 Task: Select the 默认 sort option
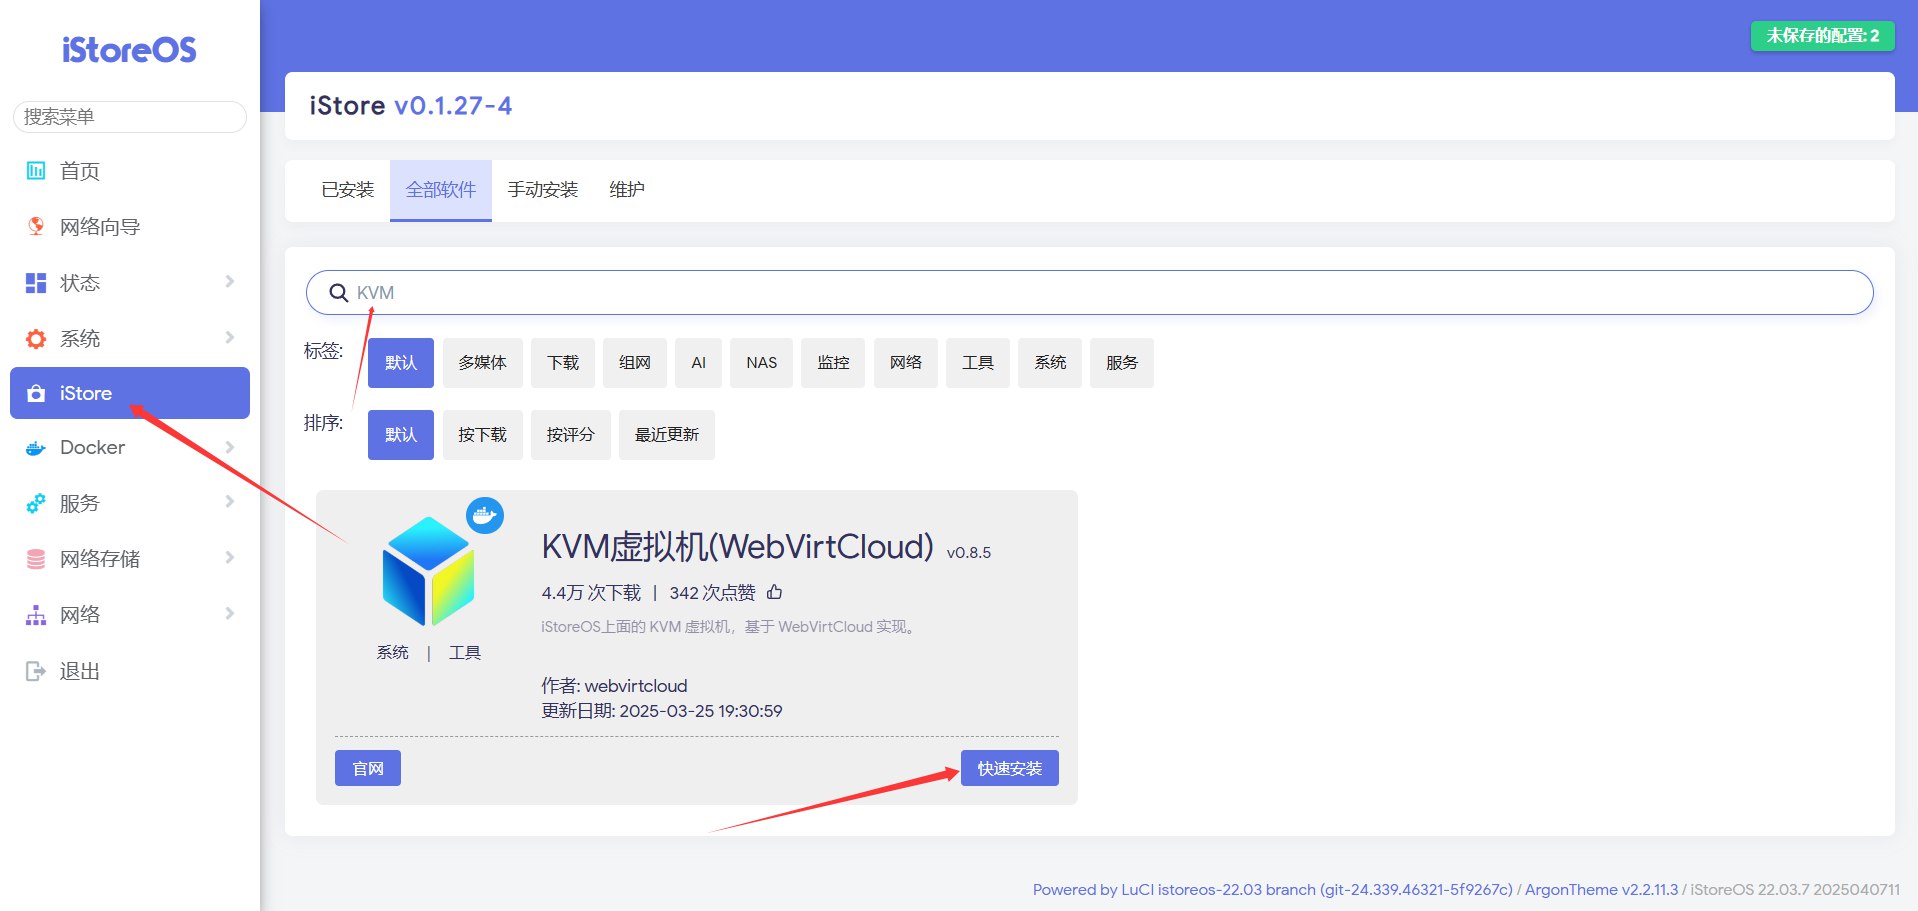[401, 435]
